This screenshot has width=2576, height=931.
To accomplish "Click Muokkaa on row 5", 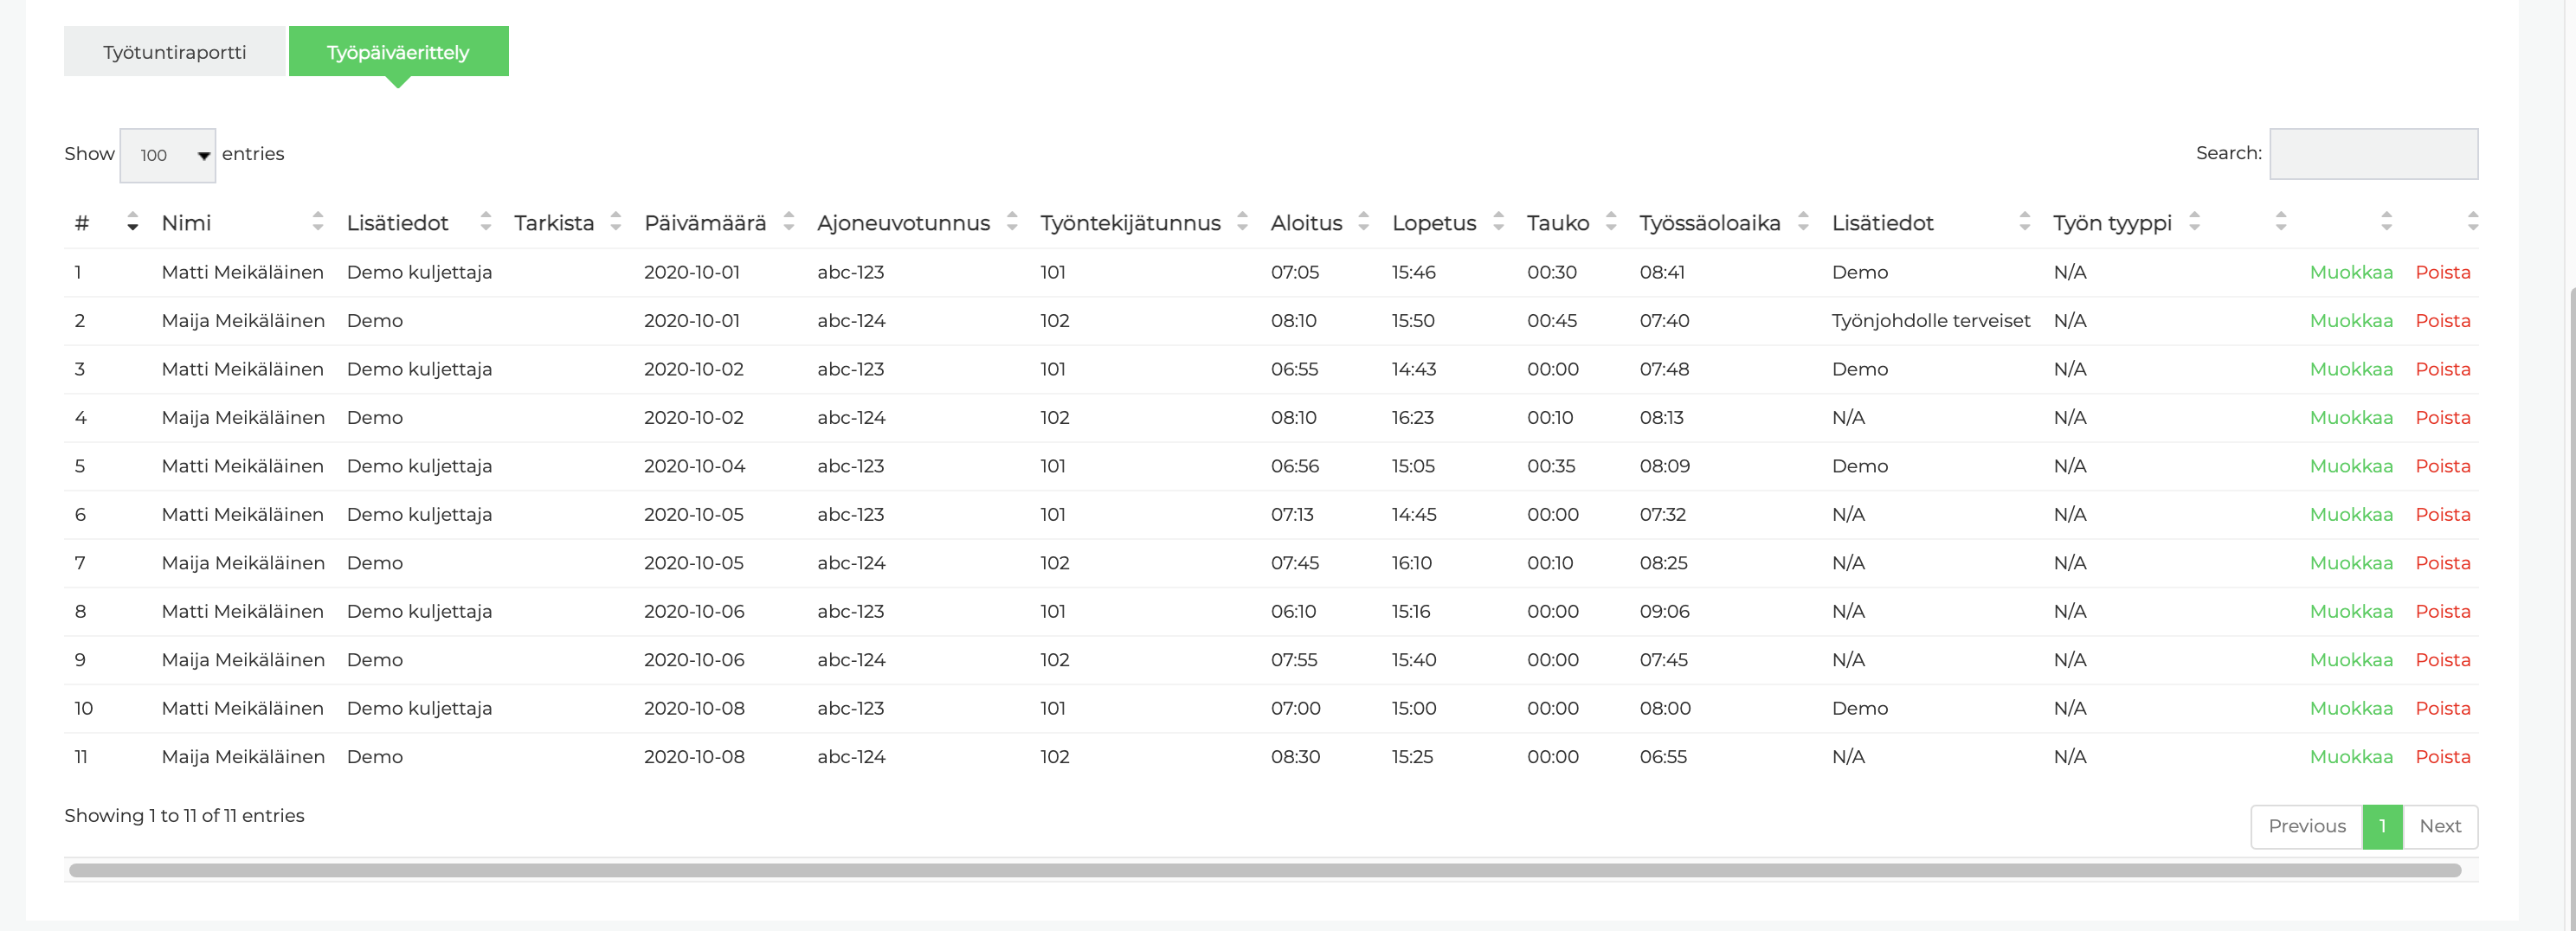I will point(2351,466).
